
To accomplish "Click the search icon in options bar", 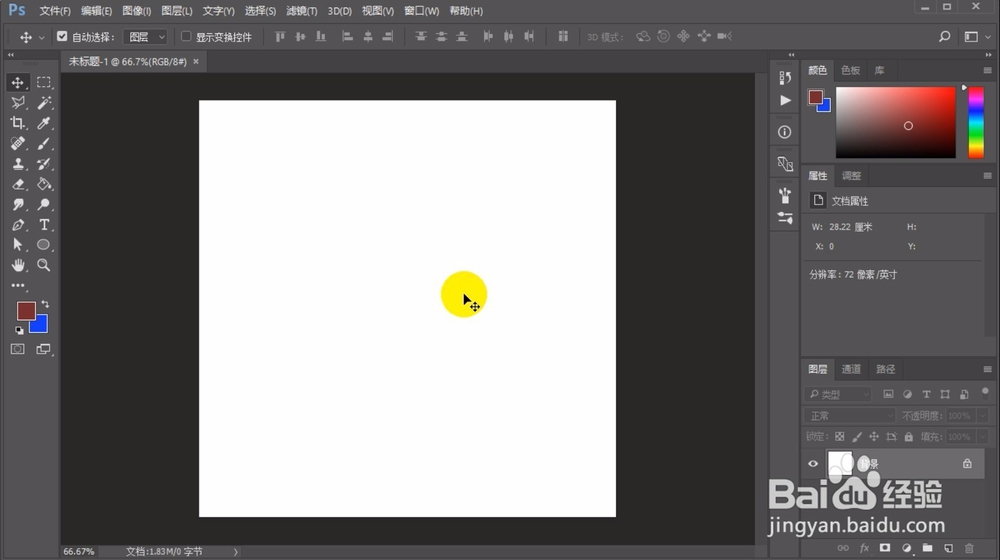I will [x=945, y=36].
